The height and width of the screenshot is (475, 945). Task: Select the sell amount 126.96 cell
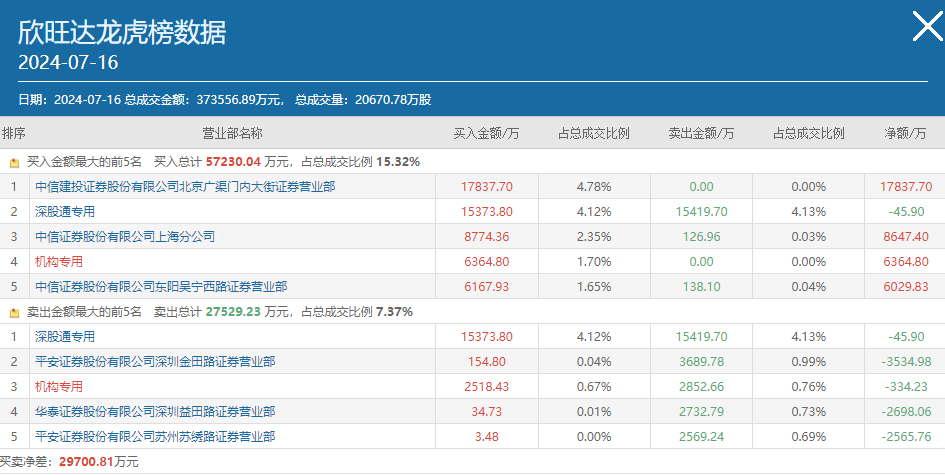click(702, 237)
